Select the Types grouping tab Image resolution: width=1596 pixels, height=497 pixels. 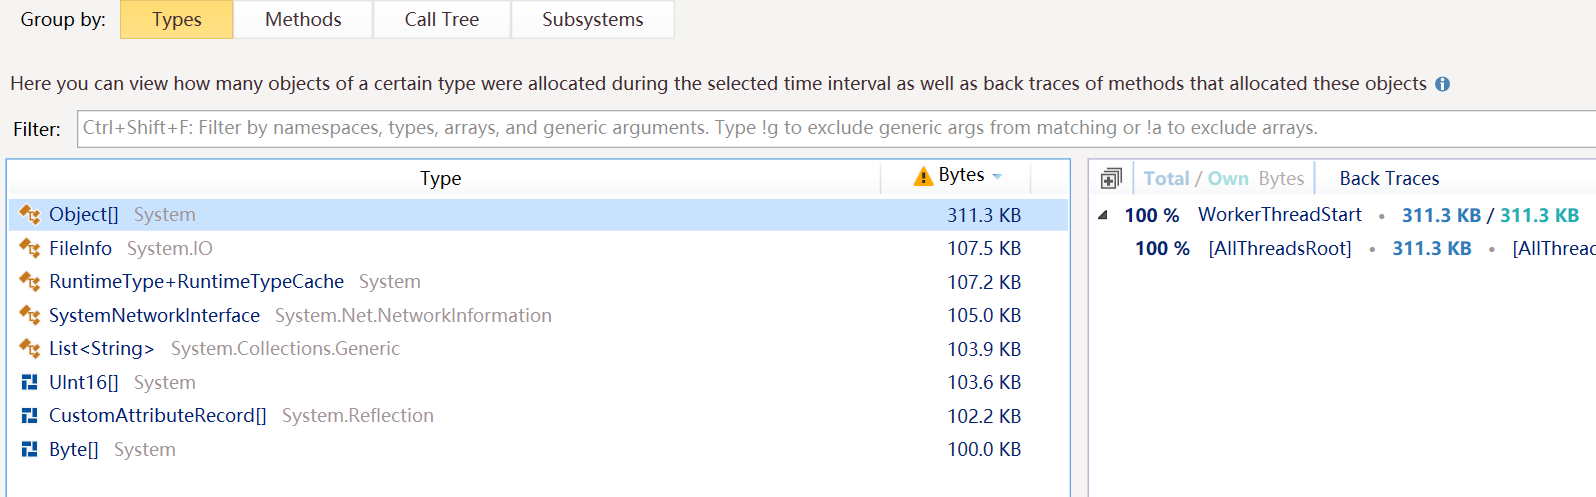point(177,19)
